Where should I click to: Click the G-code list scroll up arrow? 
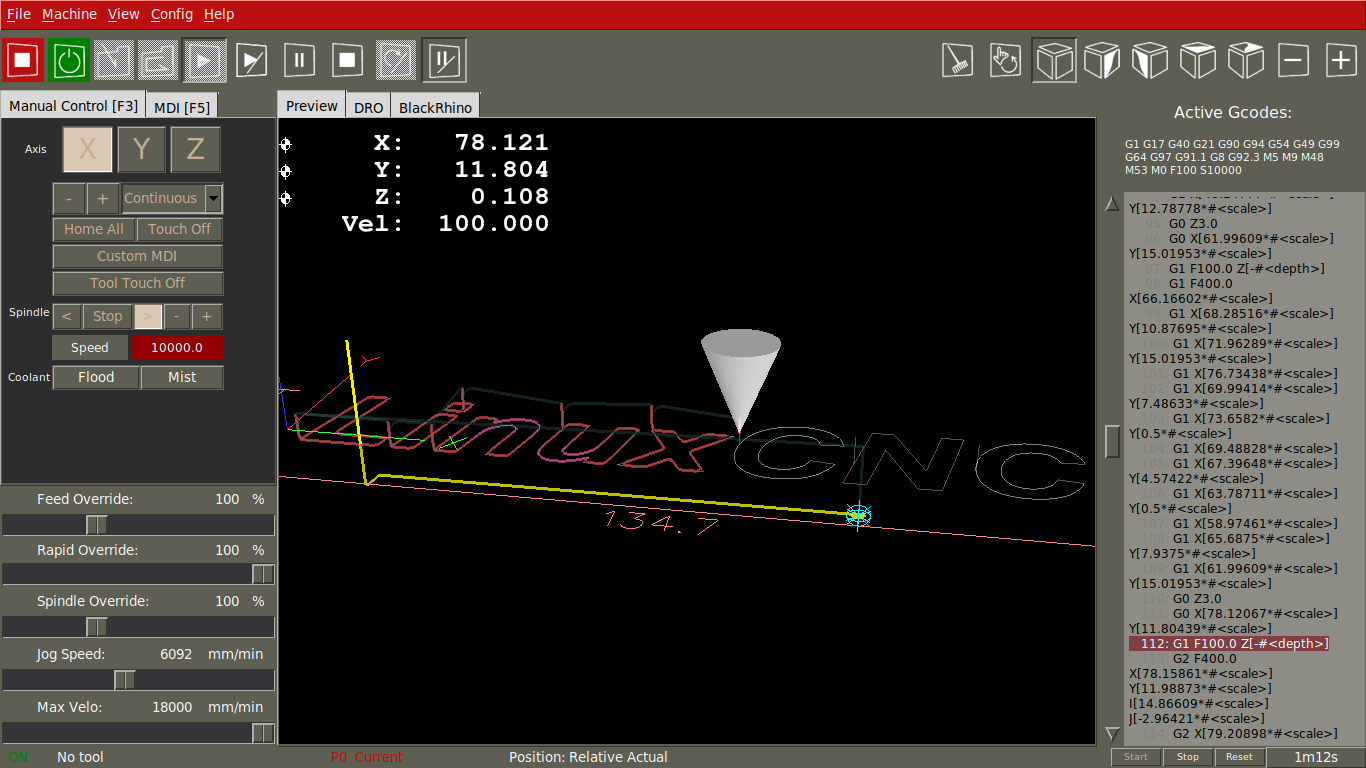1112,204
